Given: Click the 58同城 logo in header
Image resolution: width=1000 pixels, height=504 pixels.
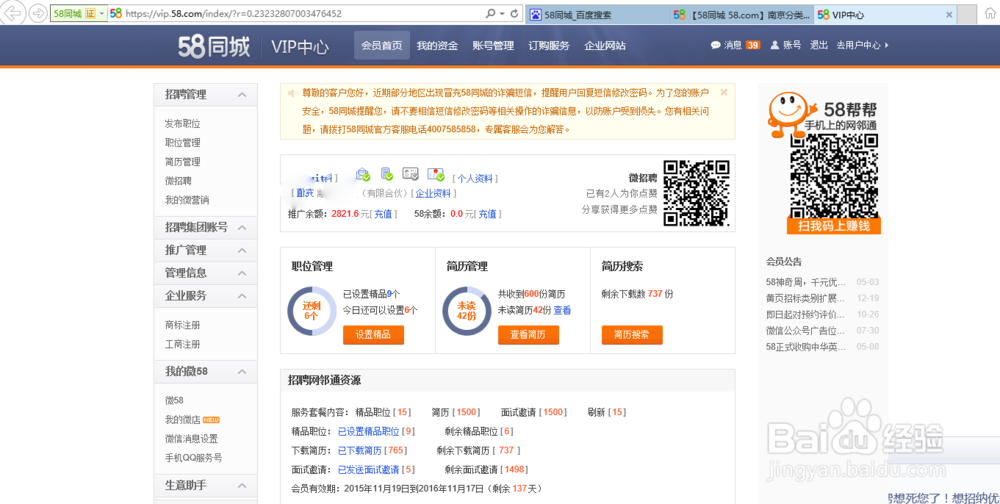Looking at the screenshot, I should coord(214,47).
